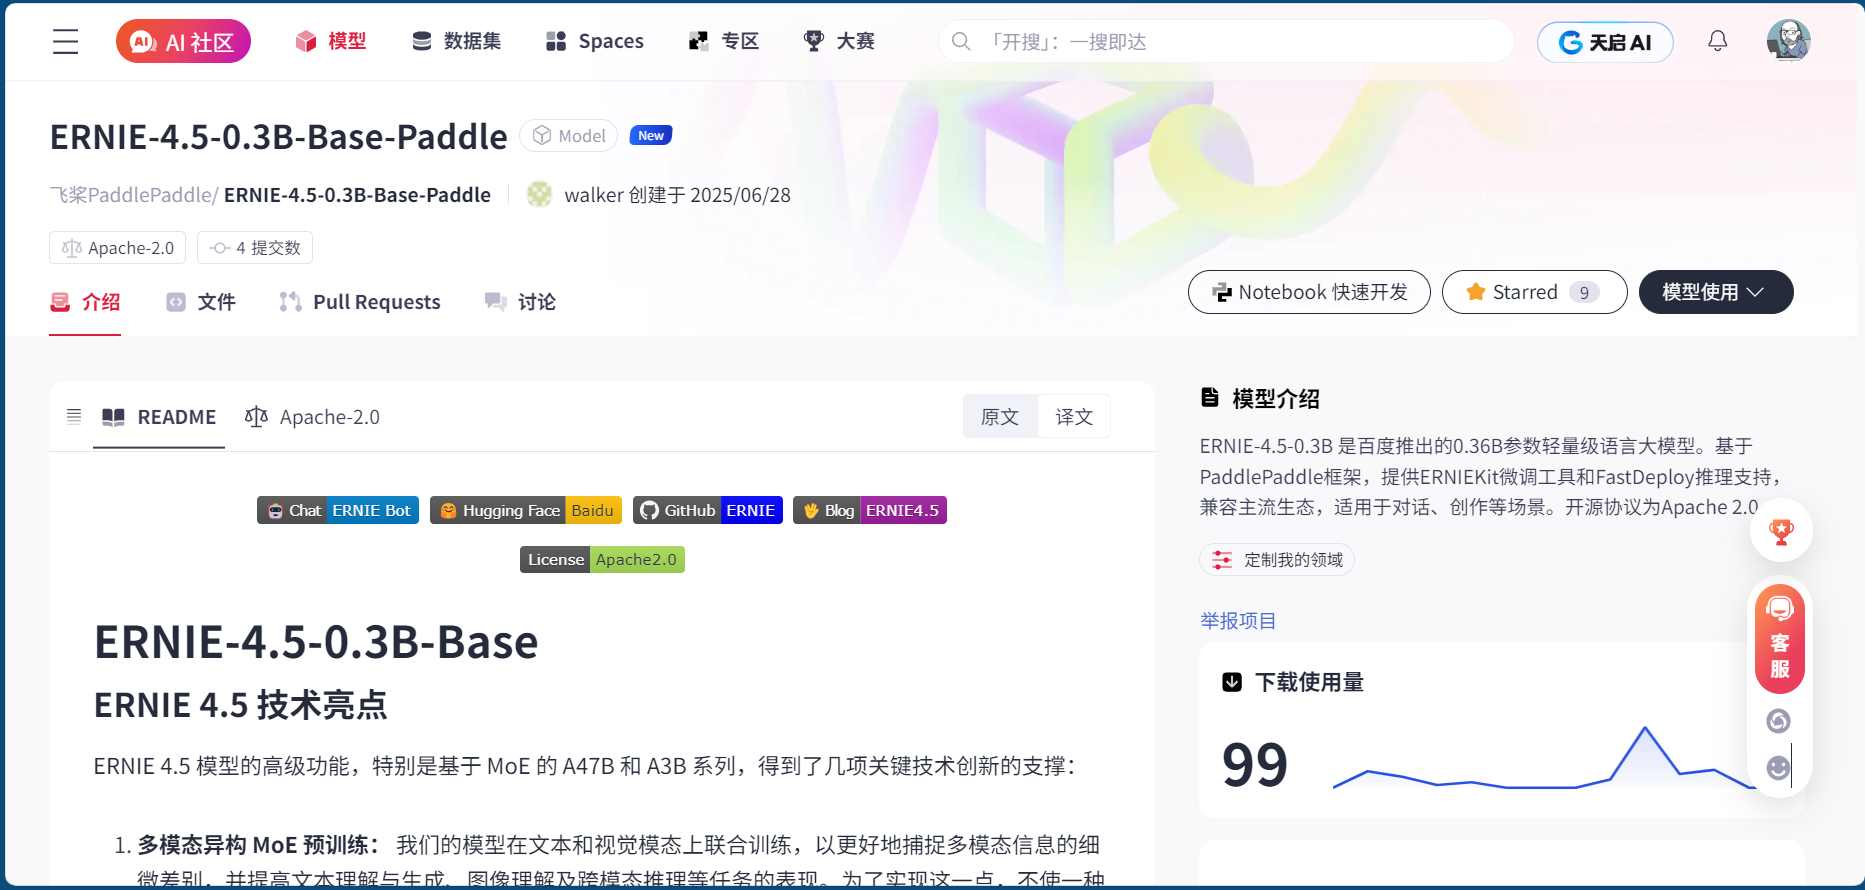
Task: Open the Blog ERNIE4.5 badge
Action: 870,510
